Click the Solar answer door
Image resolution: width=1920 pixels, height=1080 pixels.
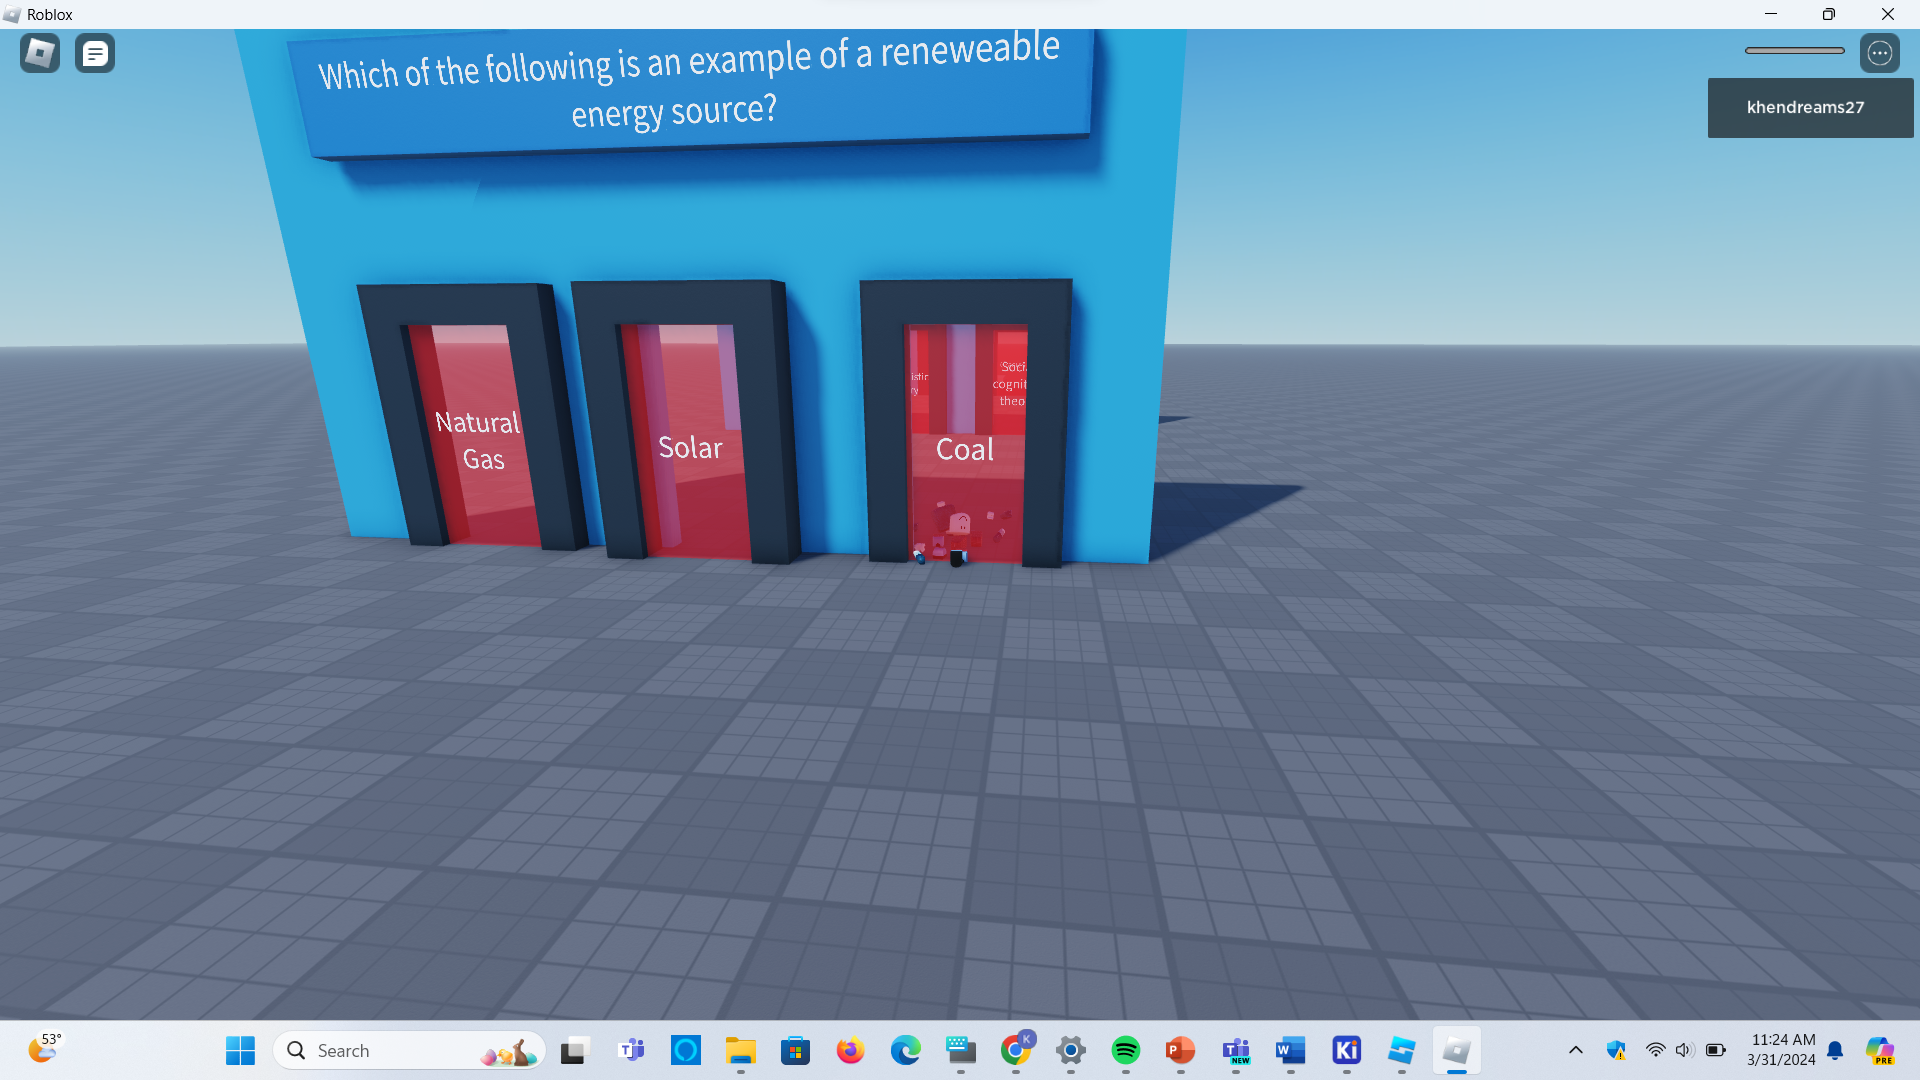click(x=691, y=447)
